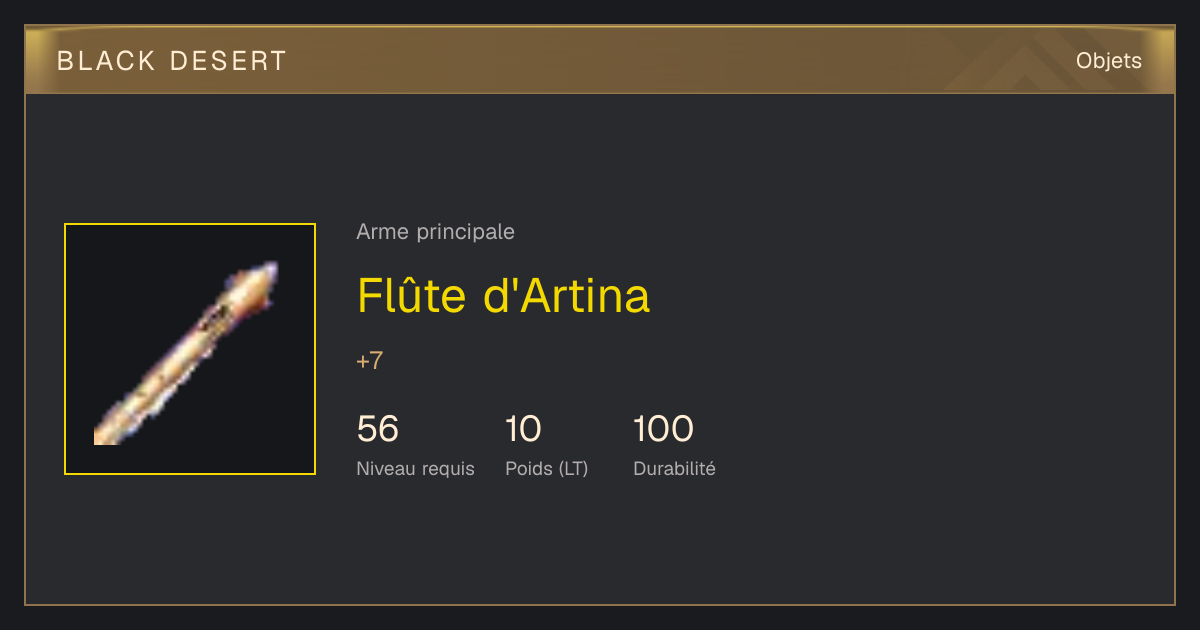Click the Niveau requis label

tap(415, 468)
